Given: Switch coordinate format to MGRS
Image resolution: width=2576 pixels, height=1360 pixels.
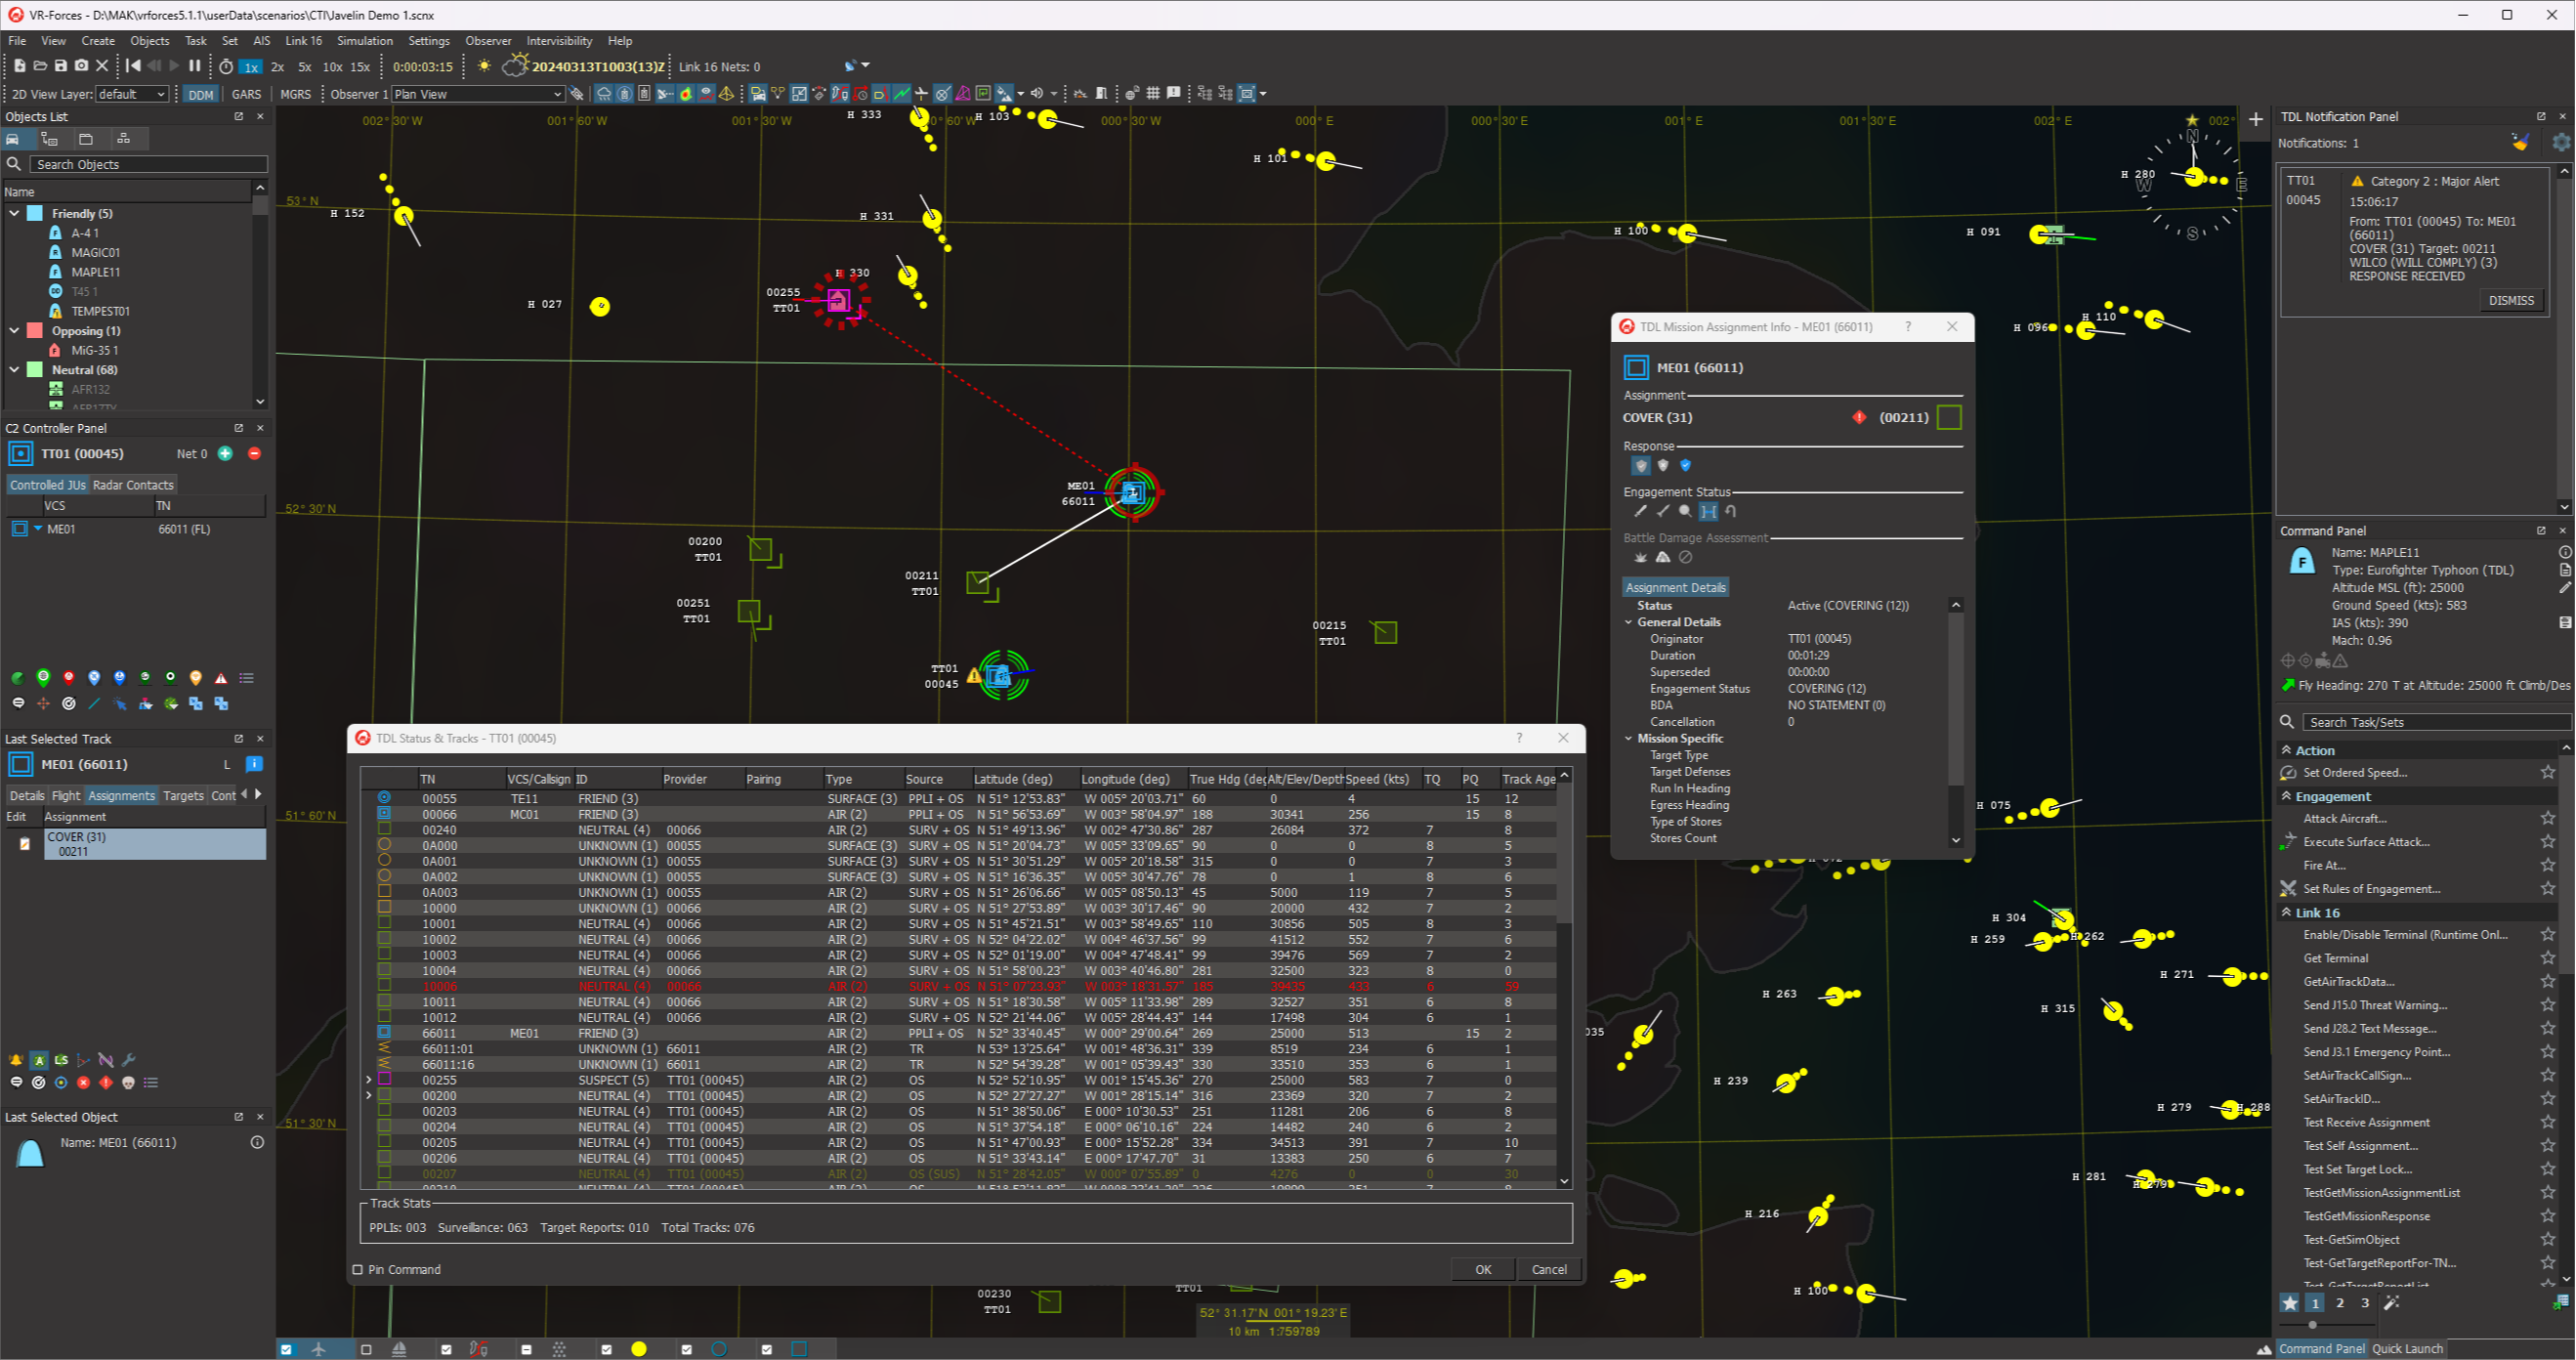Looking at the screenshot, I should (295, 94).
